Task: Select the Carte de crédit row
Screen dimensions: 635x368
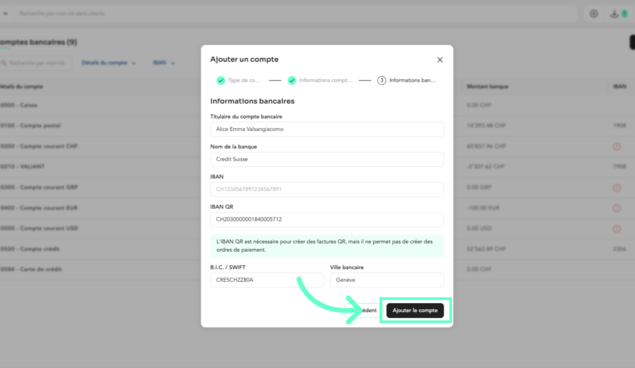Action: (x=318, y=269)
